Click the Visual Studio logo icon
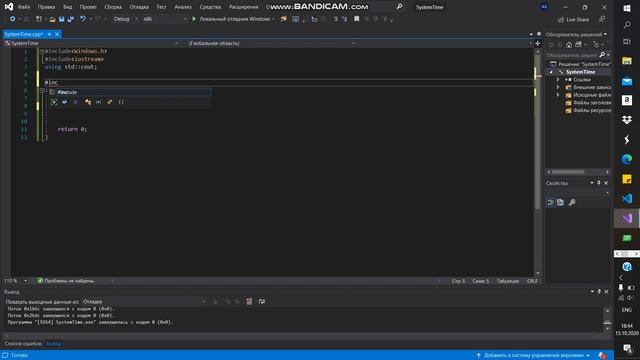 [x=9, y=7]
